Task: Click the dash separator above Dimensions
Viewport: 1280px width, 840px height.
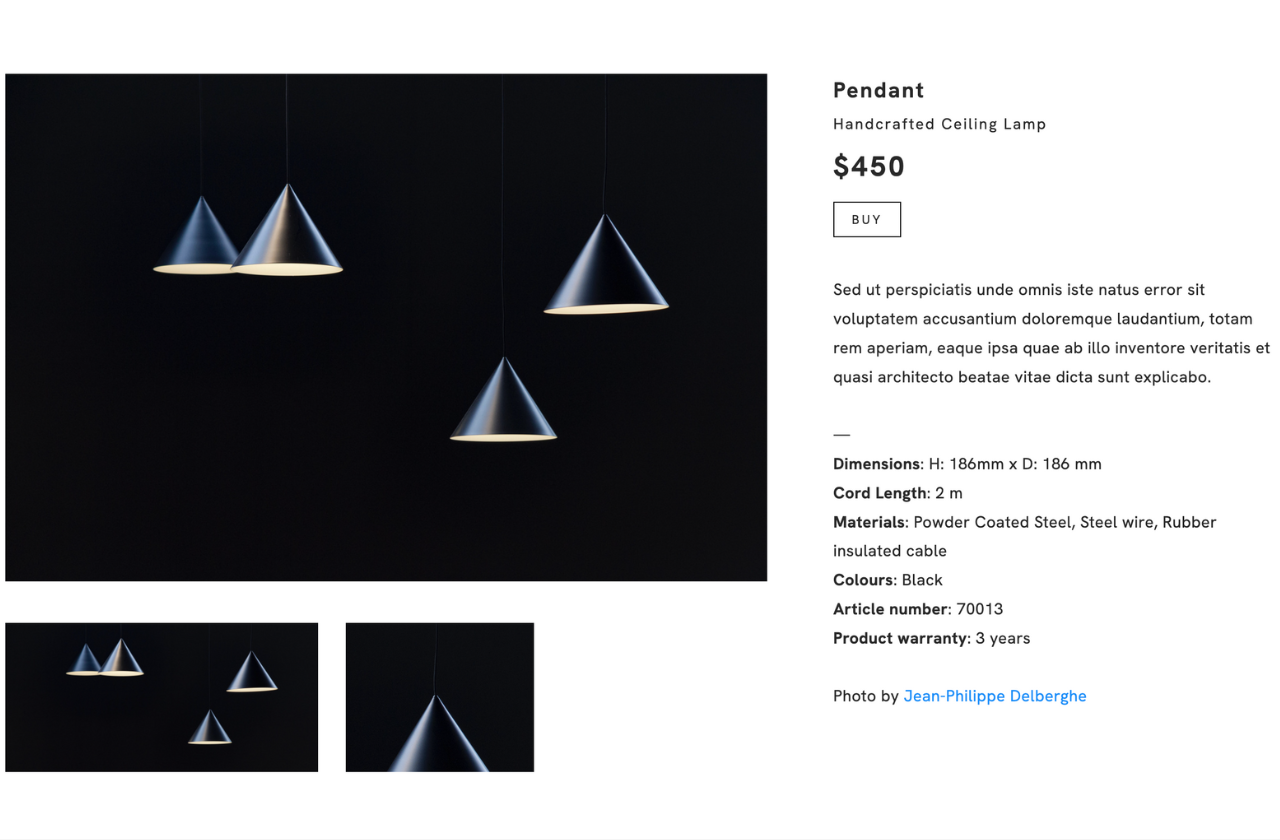Action: click(841, 435)
